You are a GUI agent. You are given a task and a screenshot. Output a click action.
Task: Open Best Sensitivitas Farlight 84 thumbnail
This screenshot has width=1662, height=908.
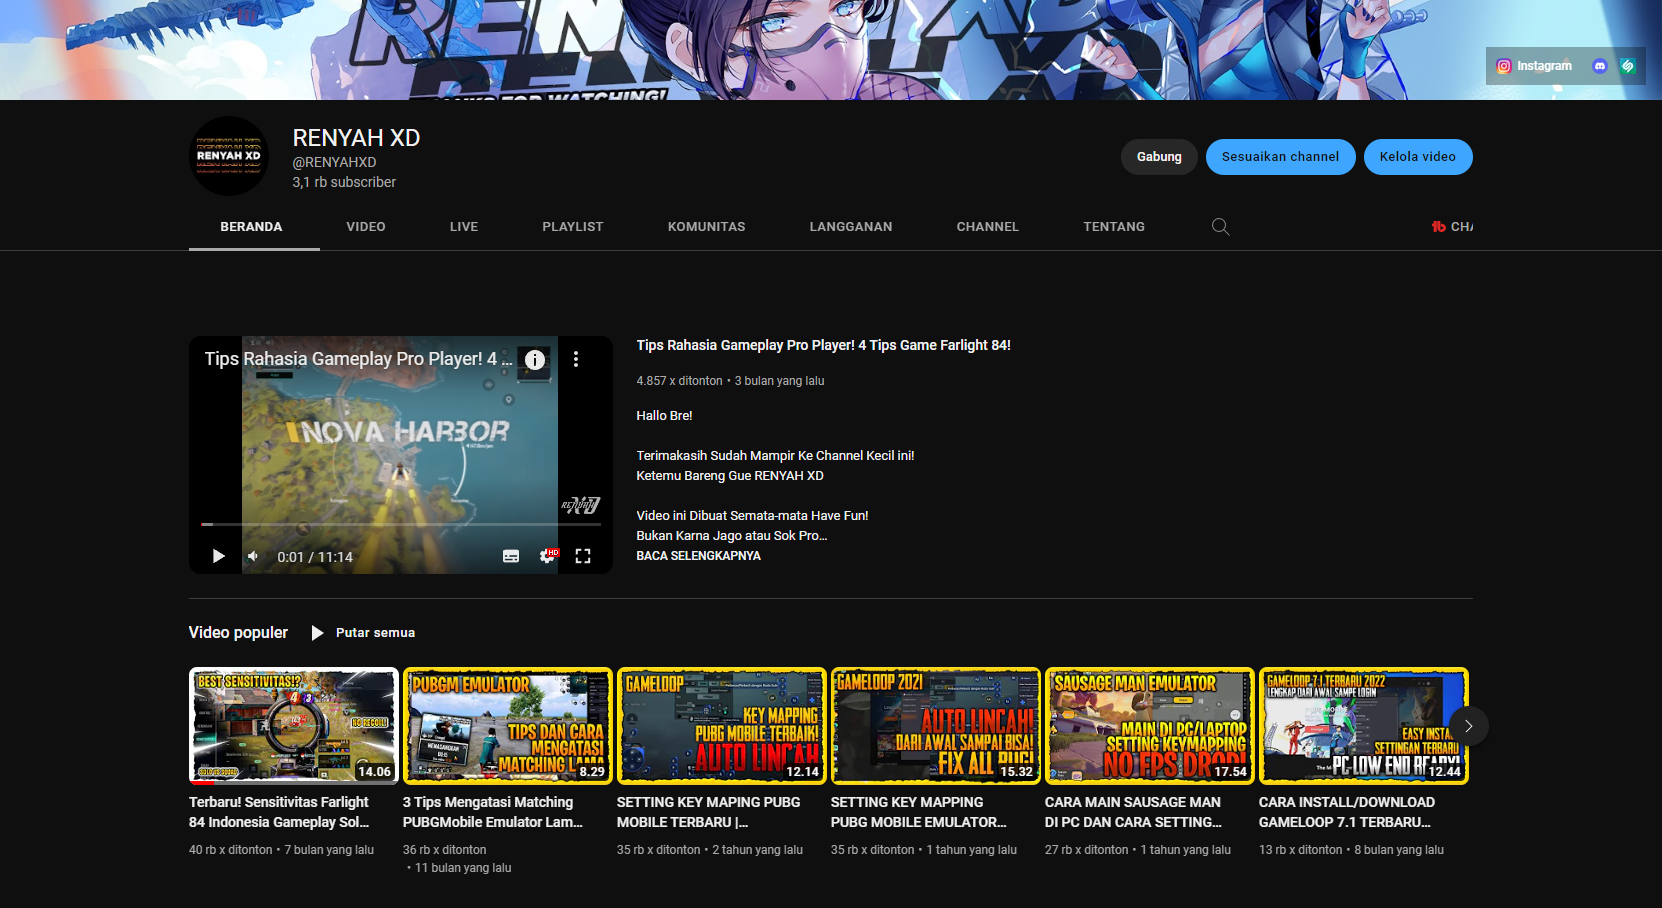pyautogui.click(x=293, y=726)
